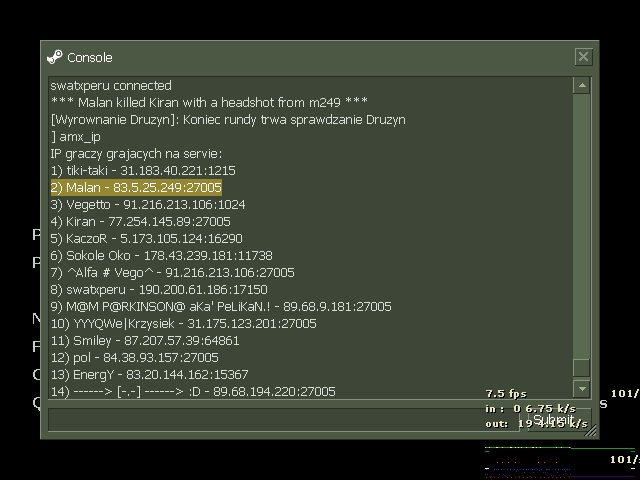Select the highlighted Malan IP line

click(136, 188)
